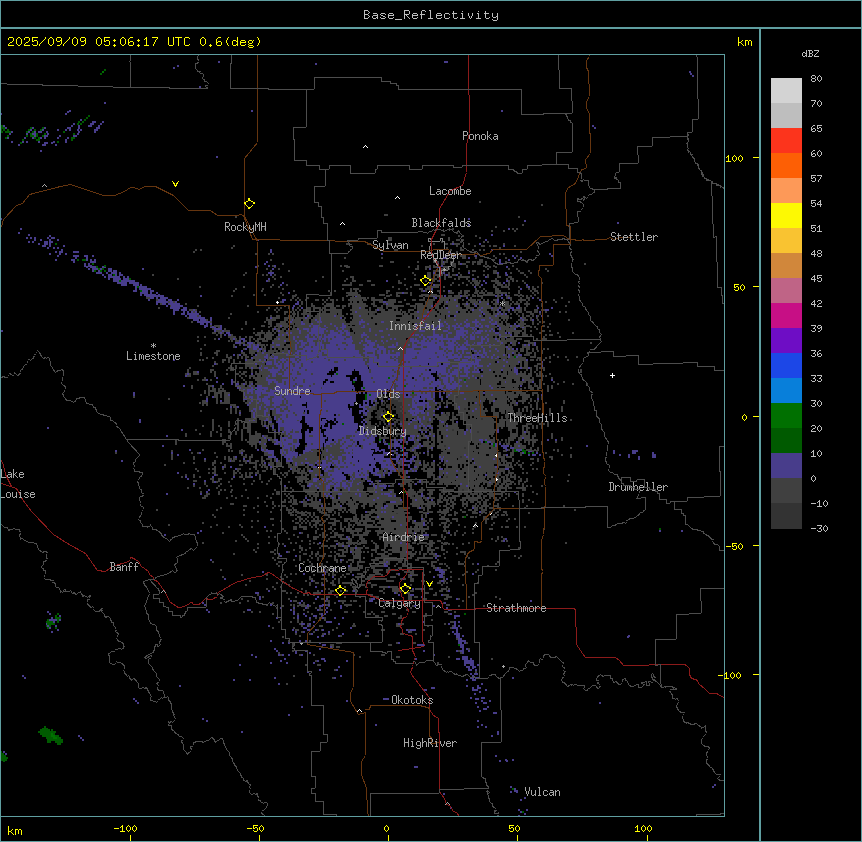Image resolution: width=862 pixels, height=842 pixels.
Task: Click the Calgary city label
Action: 400,603
